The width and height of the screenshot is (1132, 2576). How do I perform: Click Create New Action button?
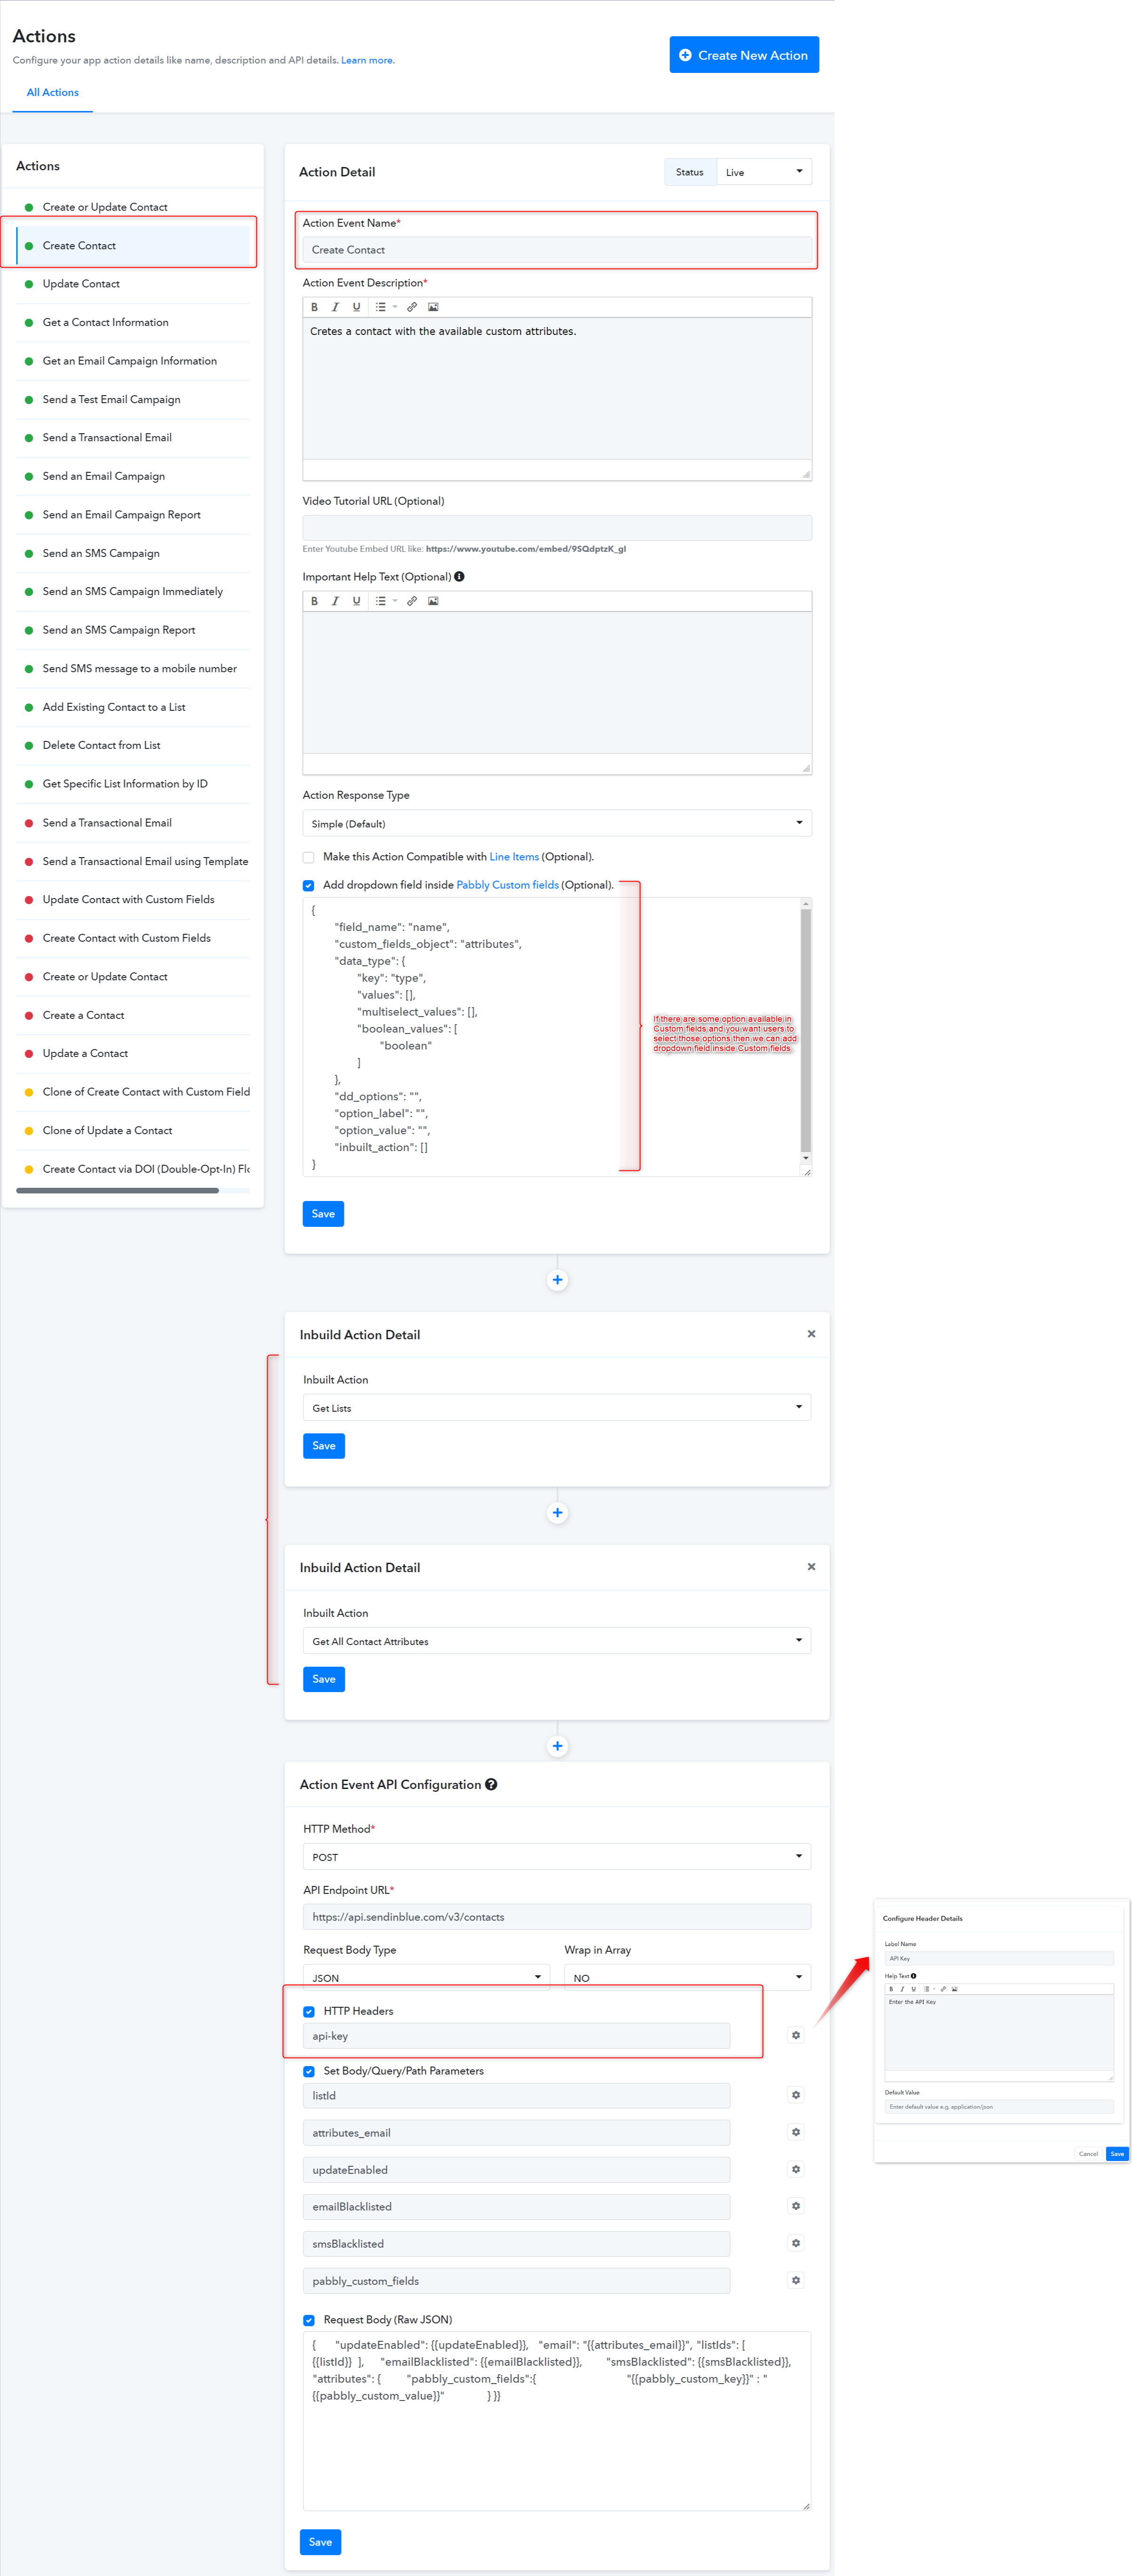tap(744, 55)
